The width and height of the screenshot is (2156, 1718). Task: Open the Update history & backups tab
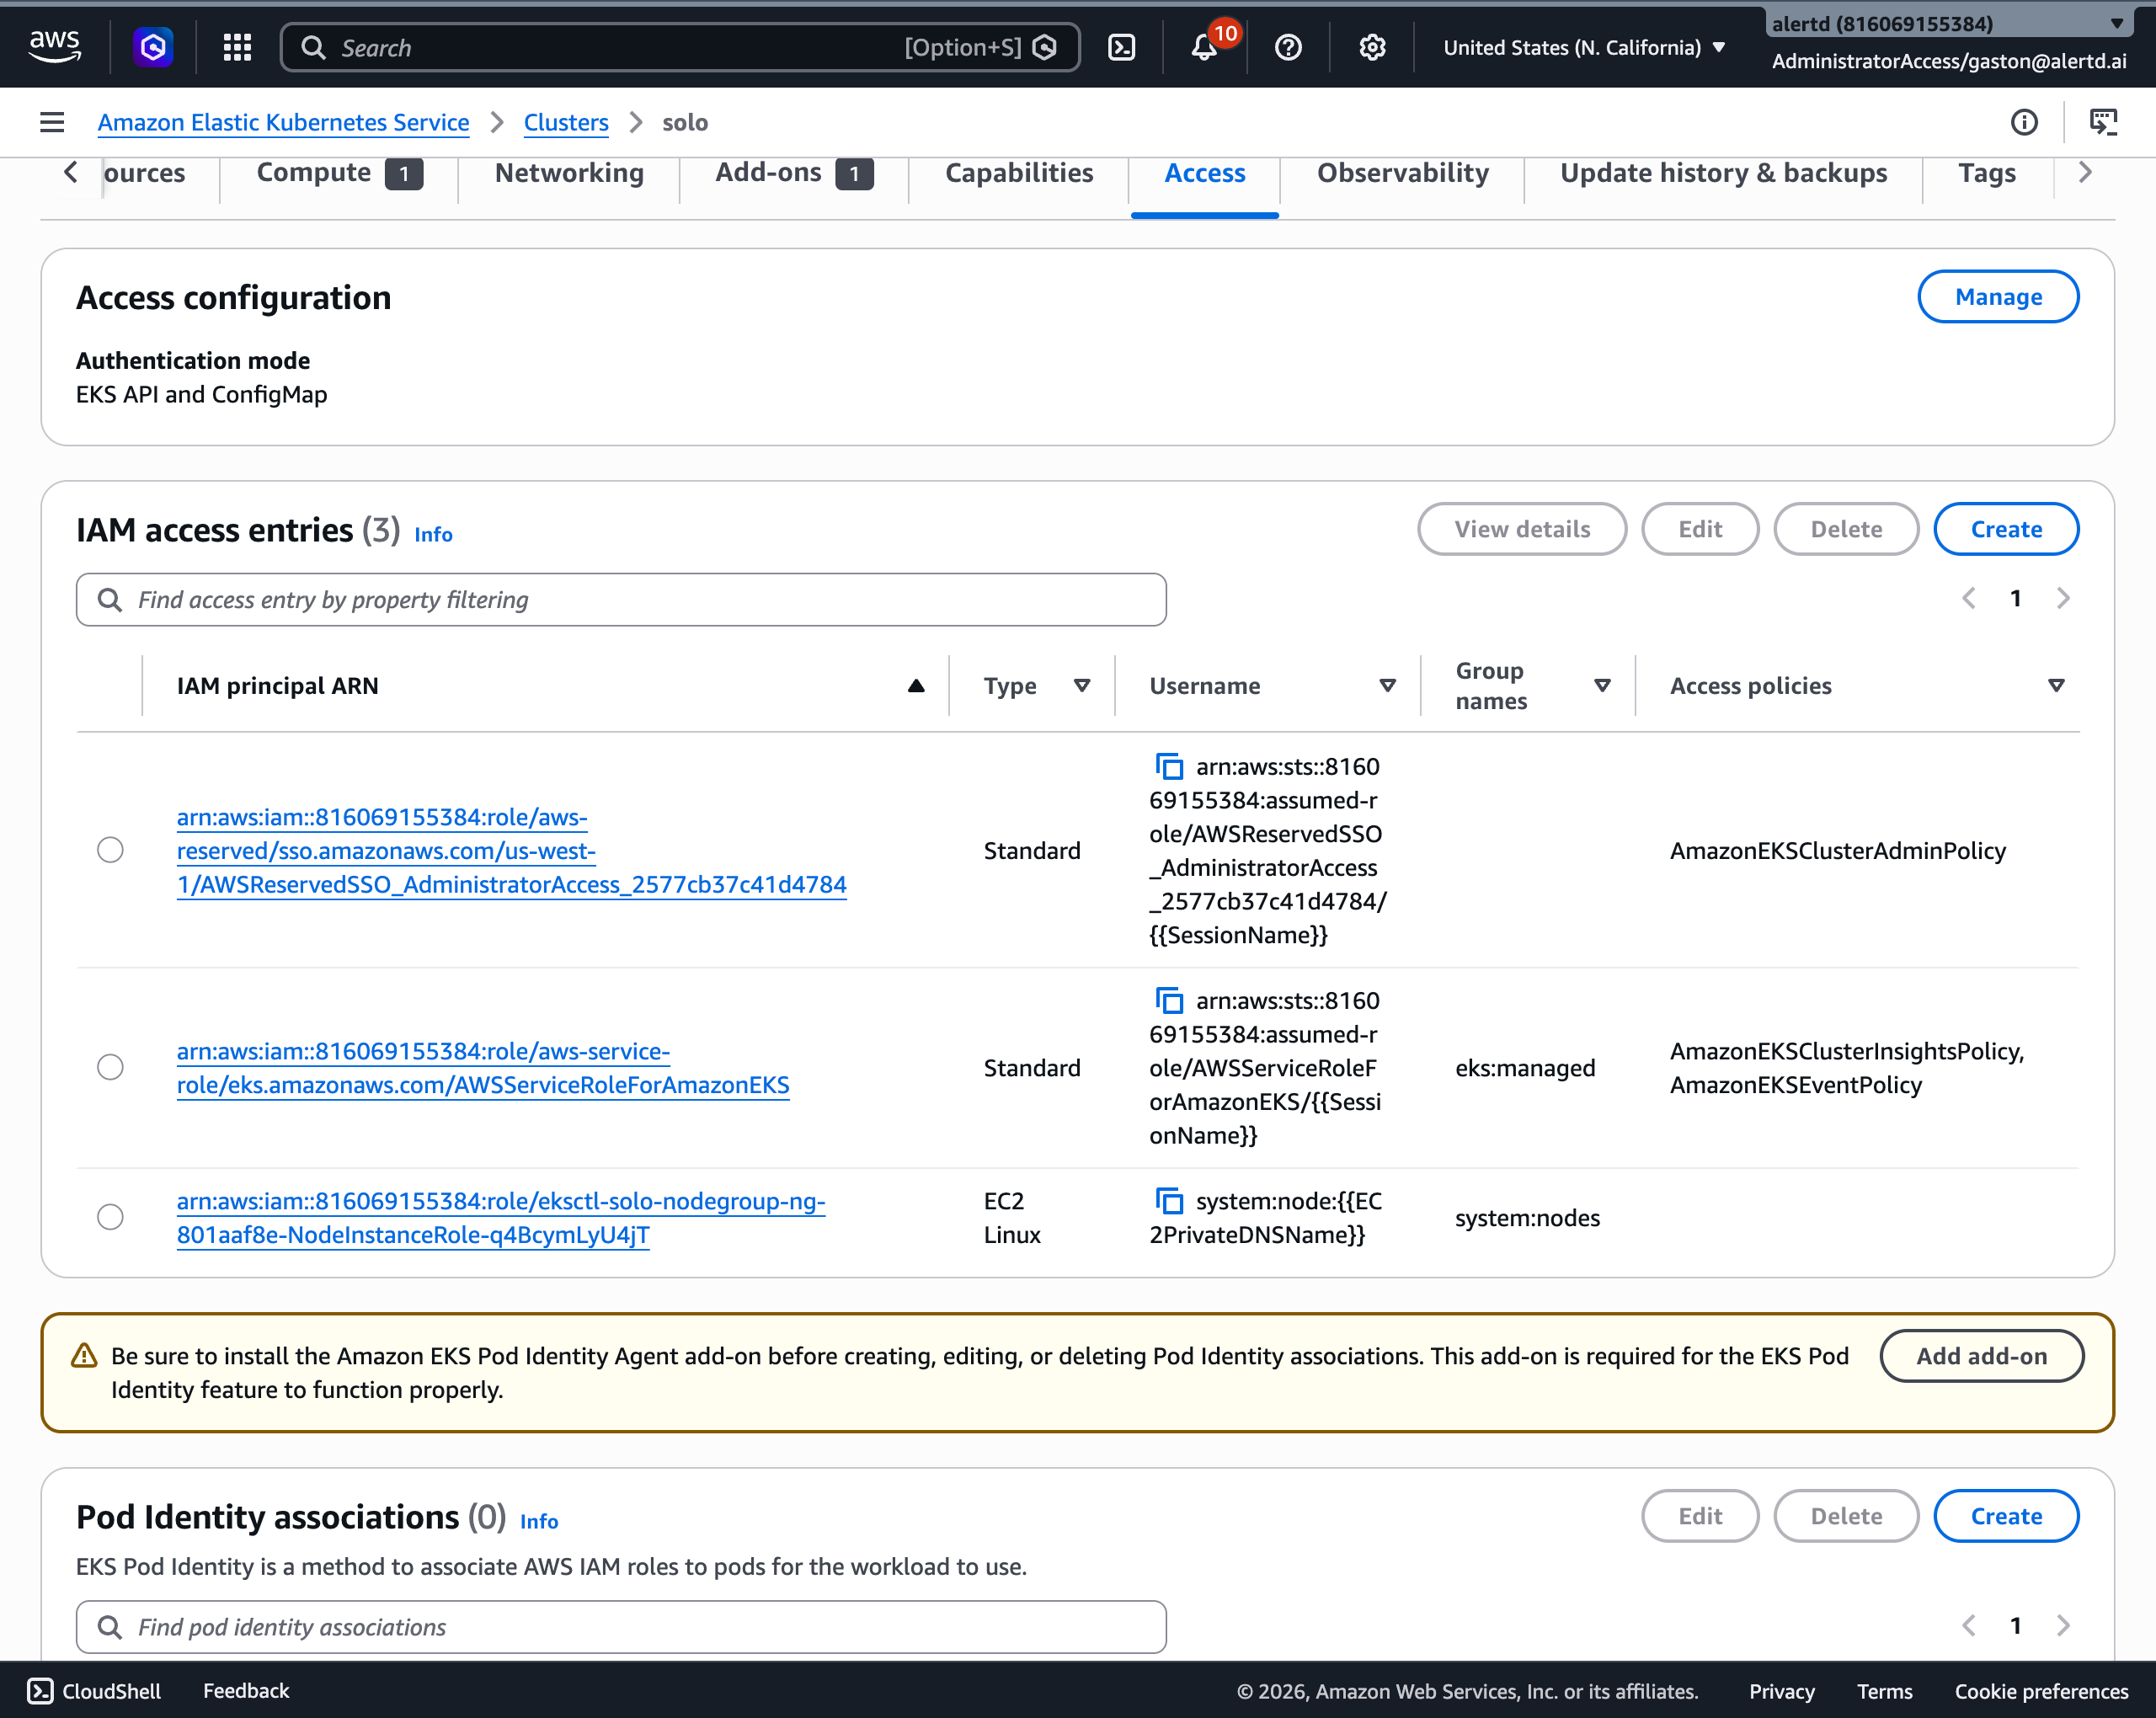(x=1724, y=173)
